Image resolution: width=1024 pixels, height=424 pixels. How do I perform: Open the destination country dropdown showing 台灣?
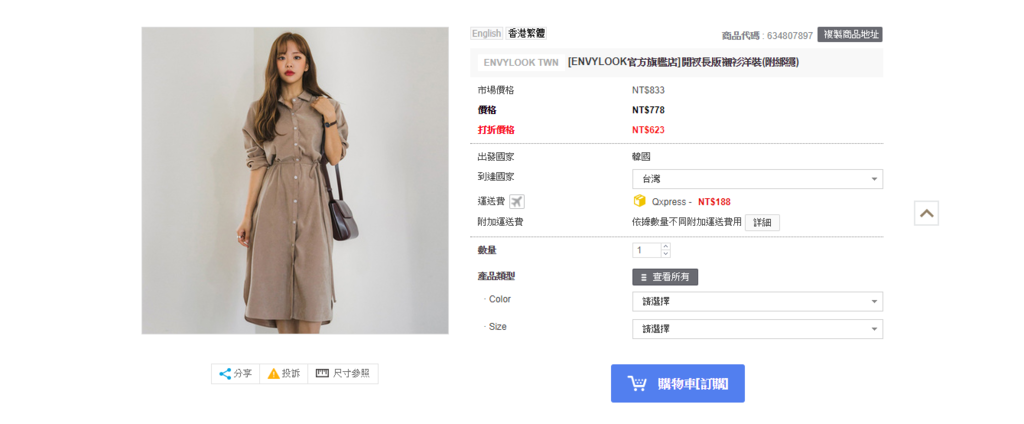[757, 179]
